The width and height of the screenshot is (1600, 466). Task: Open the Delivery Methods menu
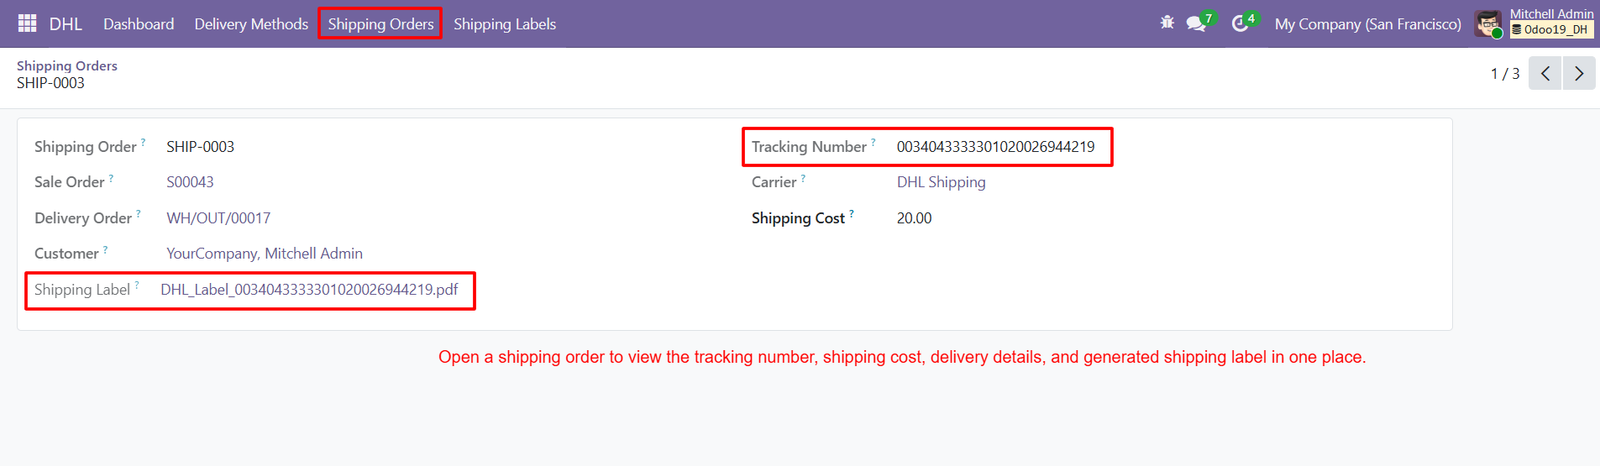[251, 24]
